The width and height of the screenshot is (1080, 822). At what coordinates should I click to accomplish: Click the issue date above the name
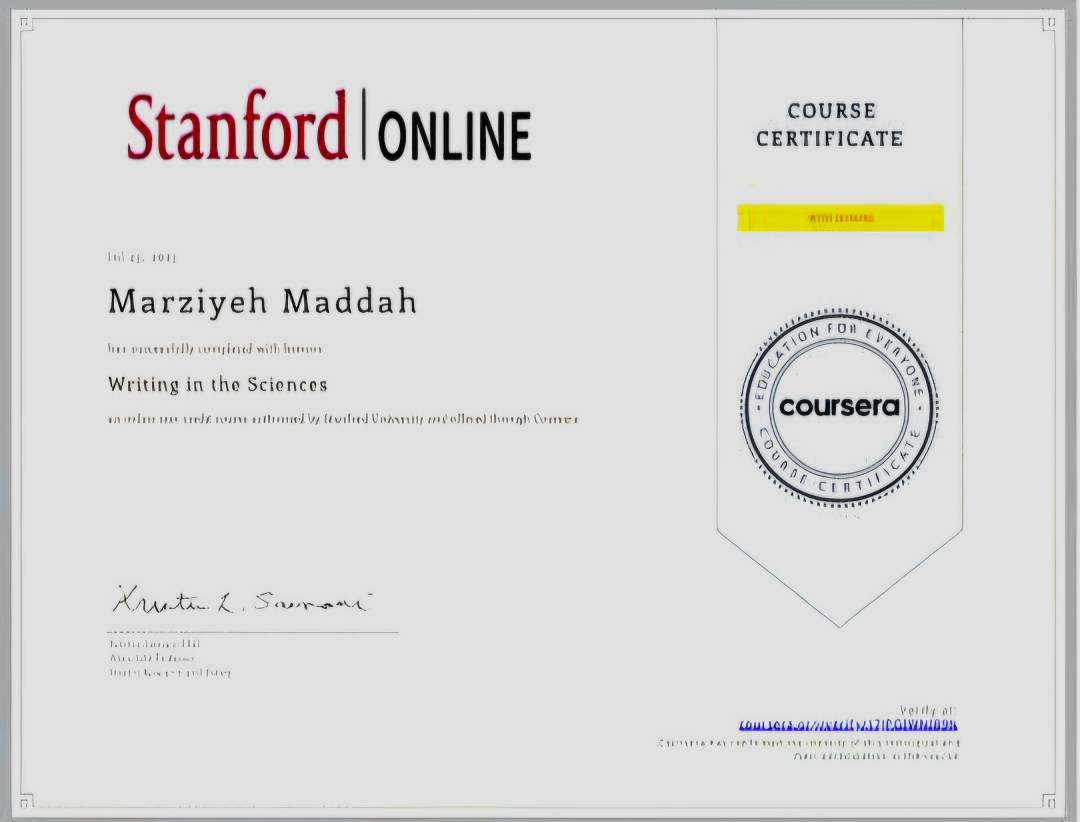tap(143, 258)
